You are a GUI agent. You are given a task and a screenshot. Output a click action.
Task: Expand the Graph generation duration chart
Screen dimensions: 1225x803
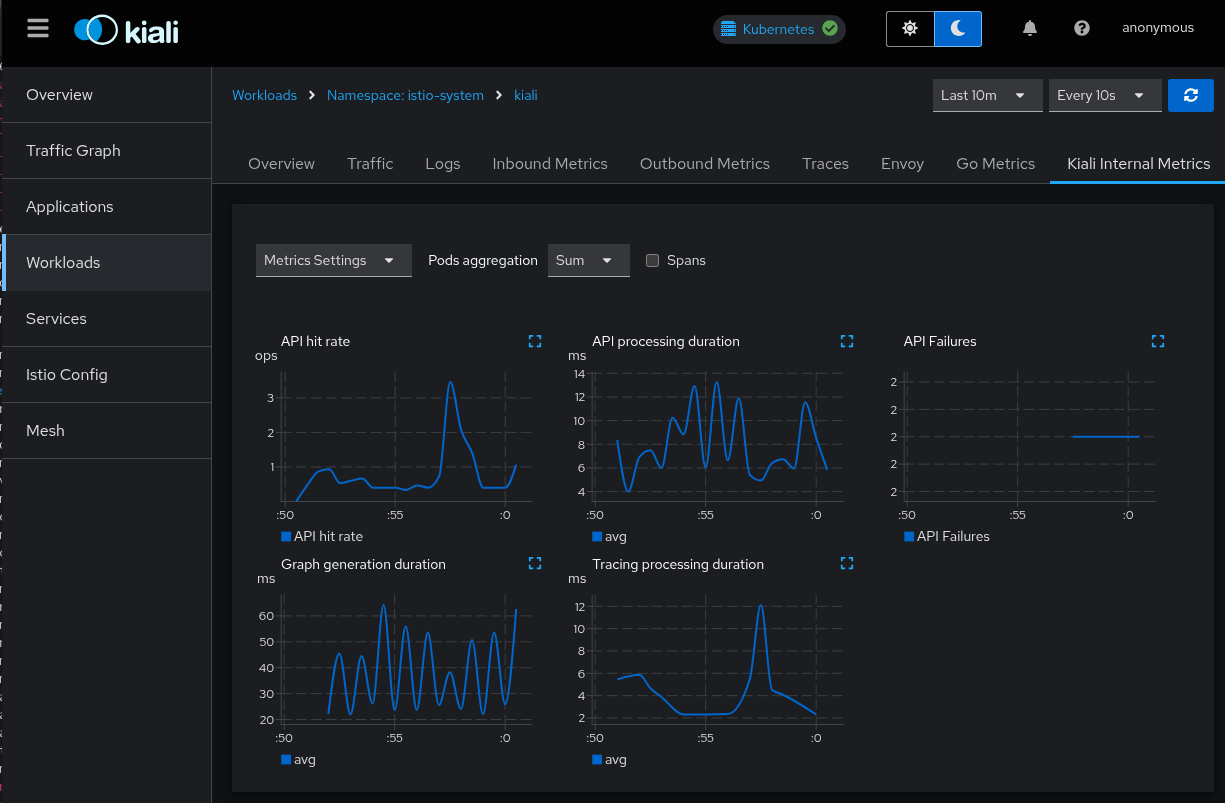(535, 563)
